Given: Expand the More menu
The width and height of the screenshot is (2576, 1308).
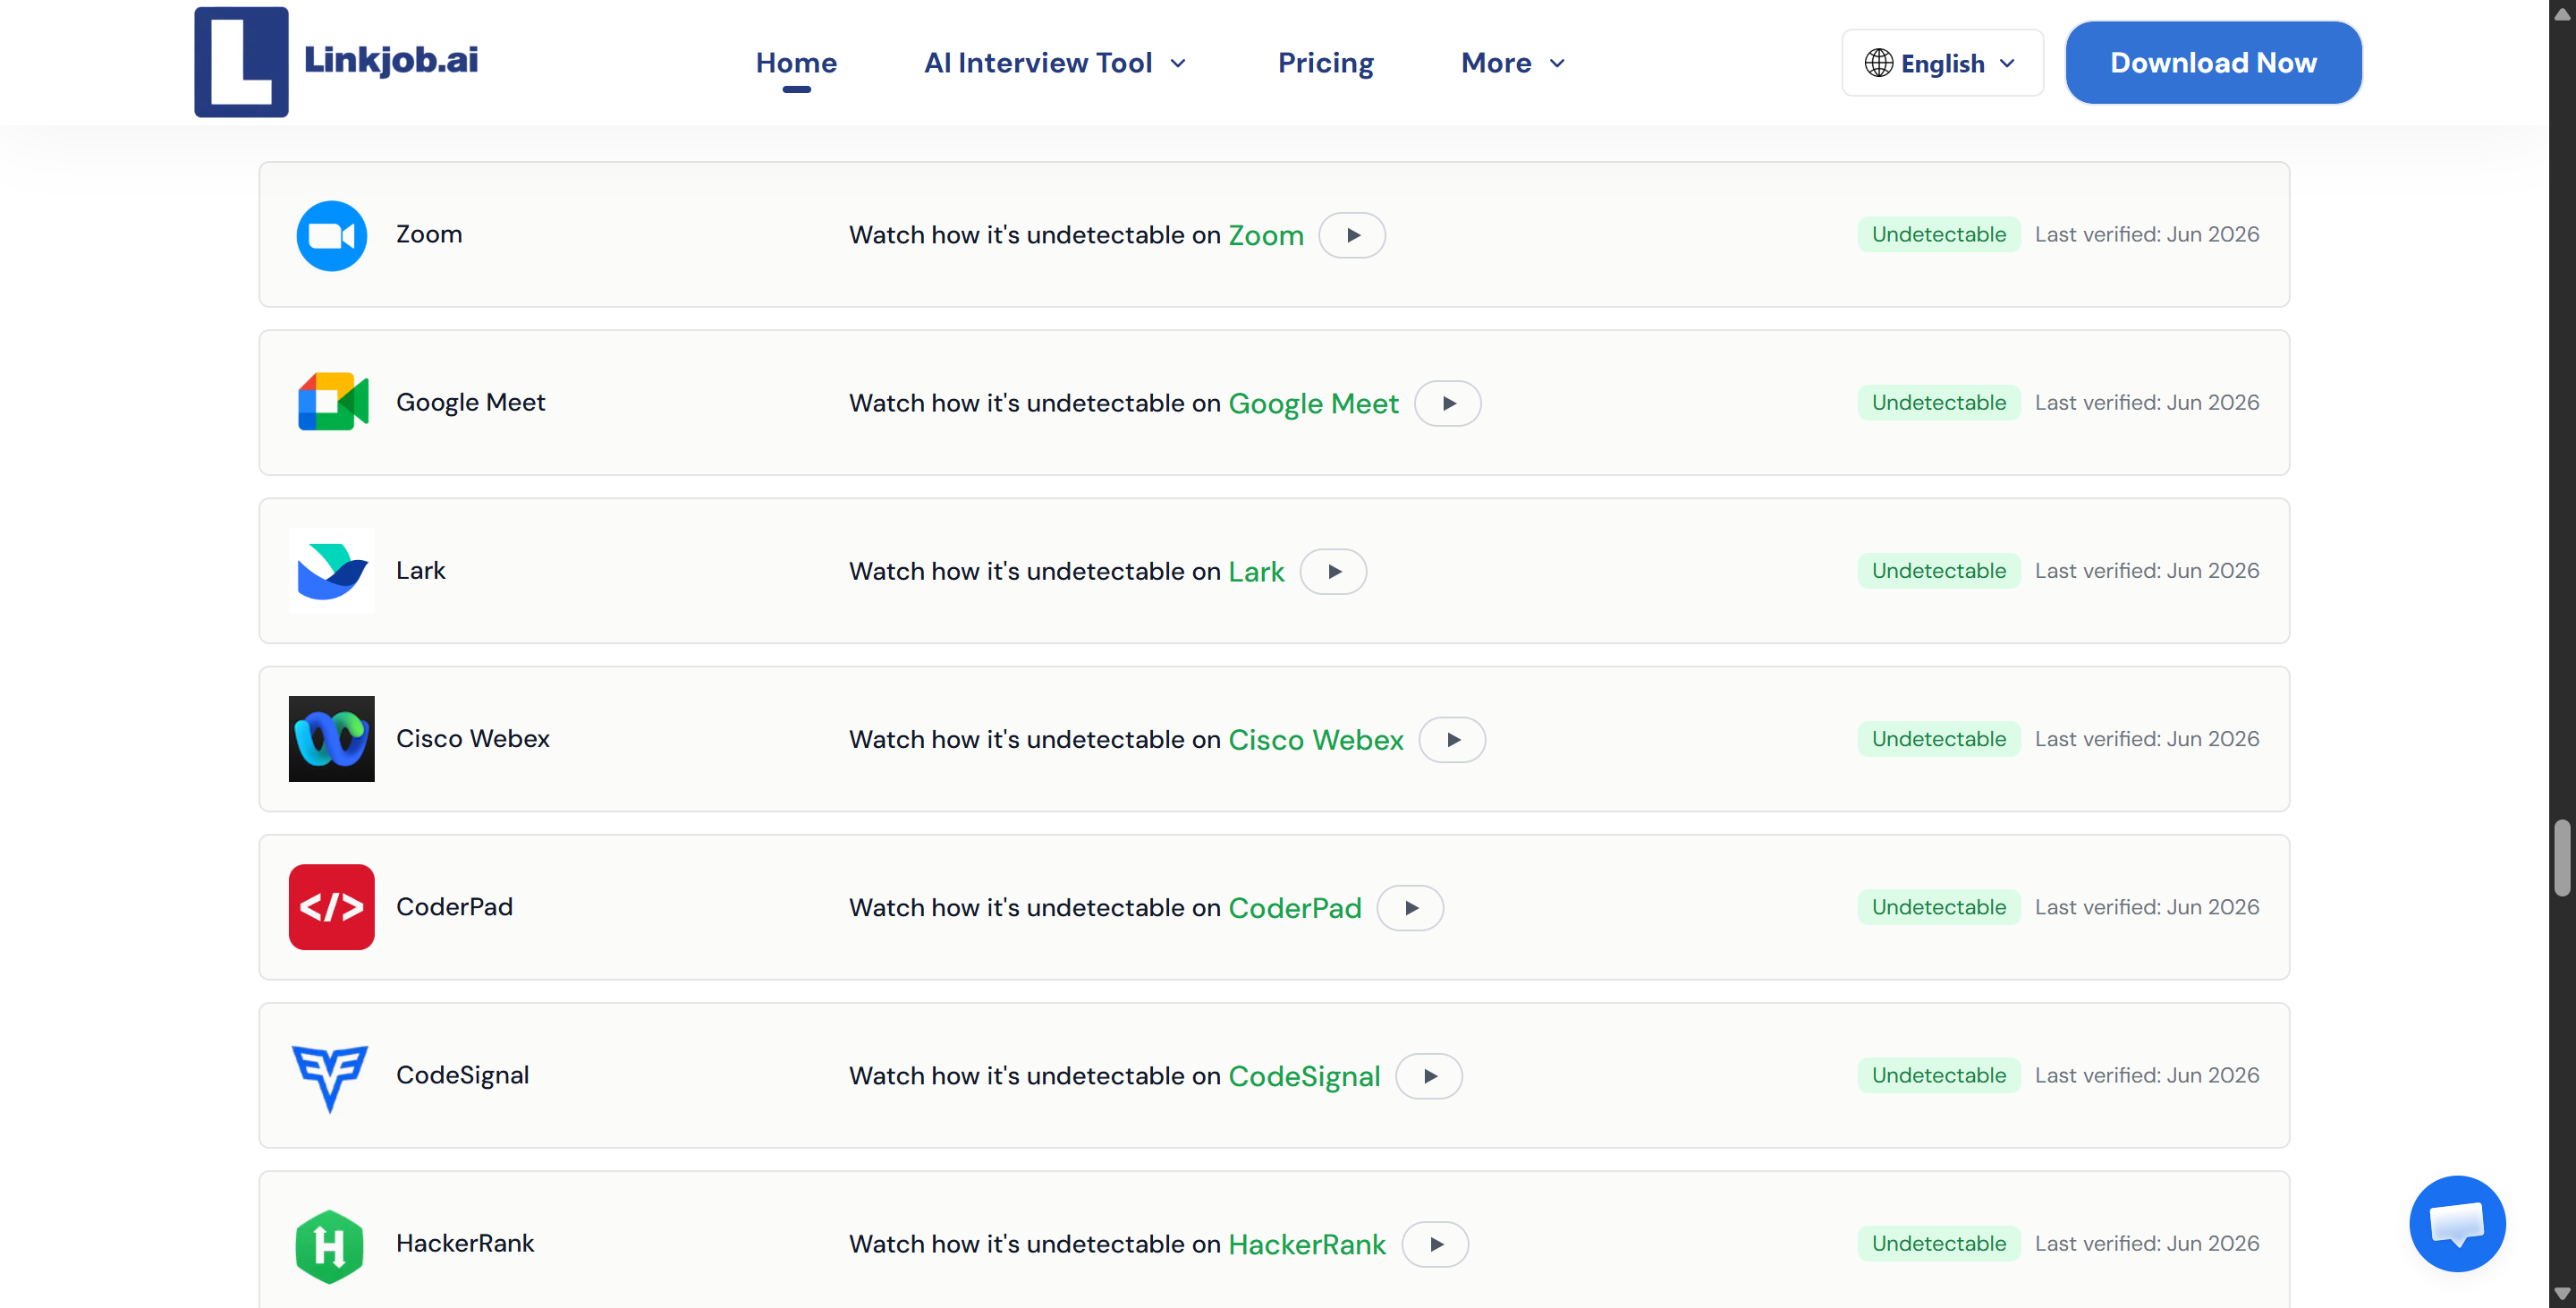Looking at the screenshot, I should 1513,62.
